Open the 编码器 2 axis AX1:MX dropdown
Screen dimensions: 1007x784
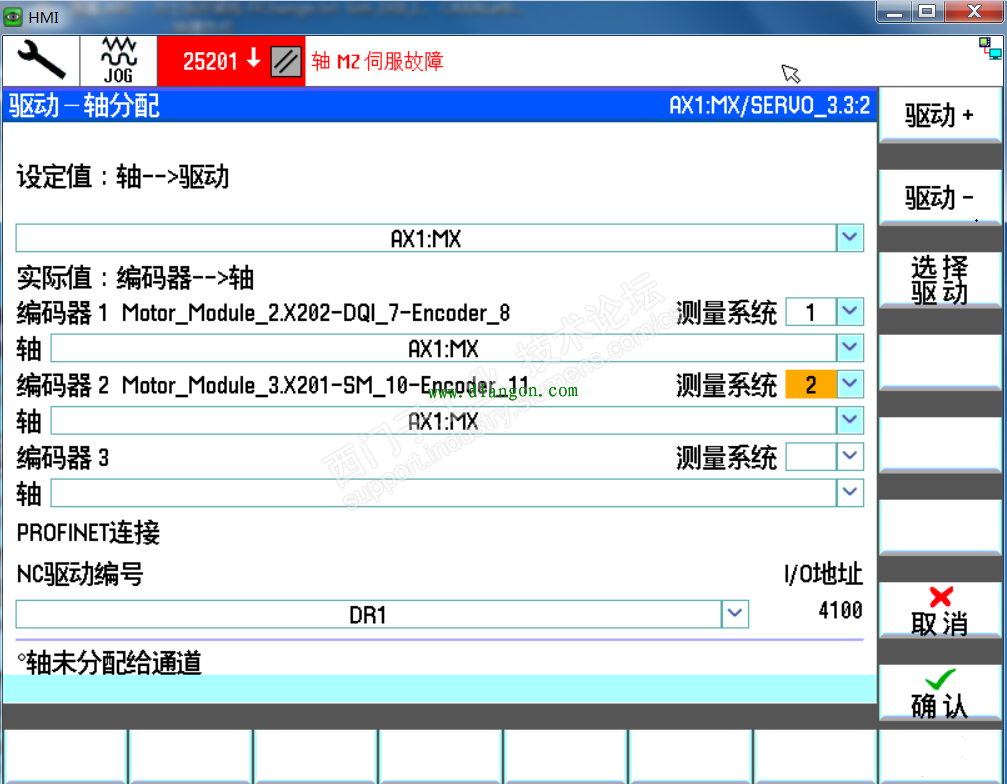849,420
